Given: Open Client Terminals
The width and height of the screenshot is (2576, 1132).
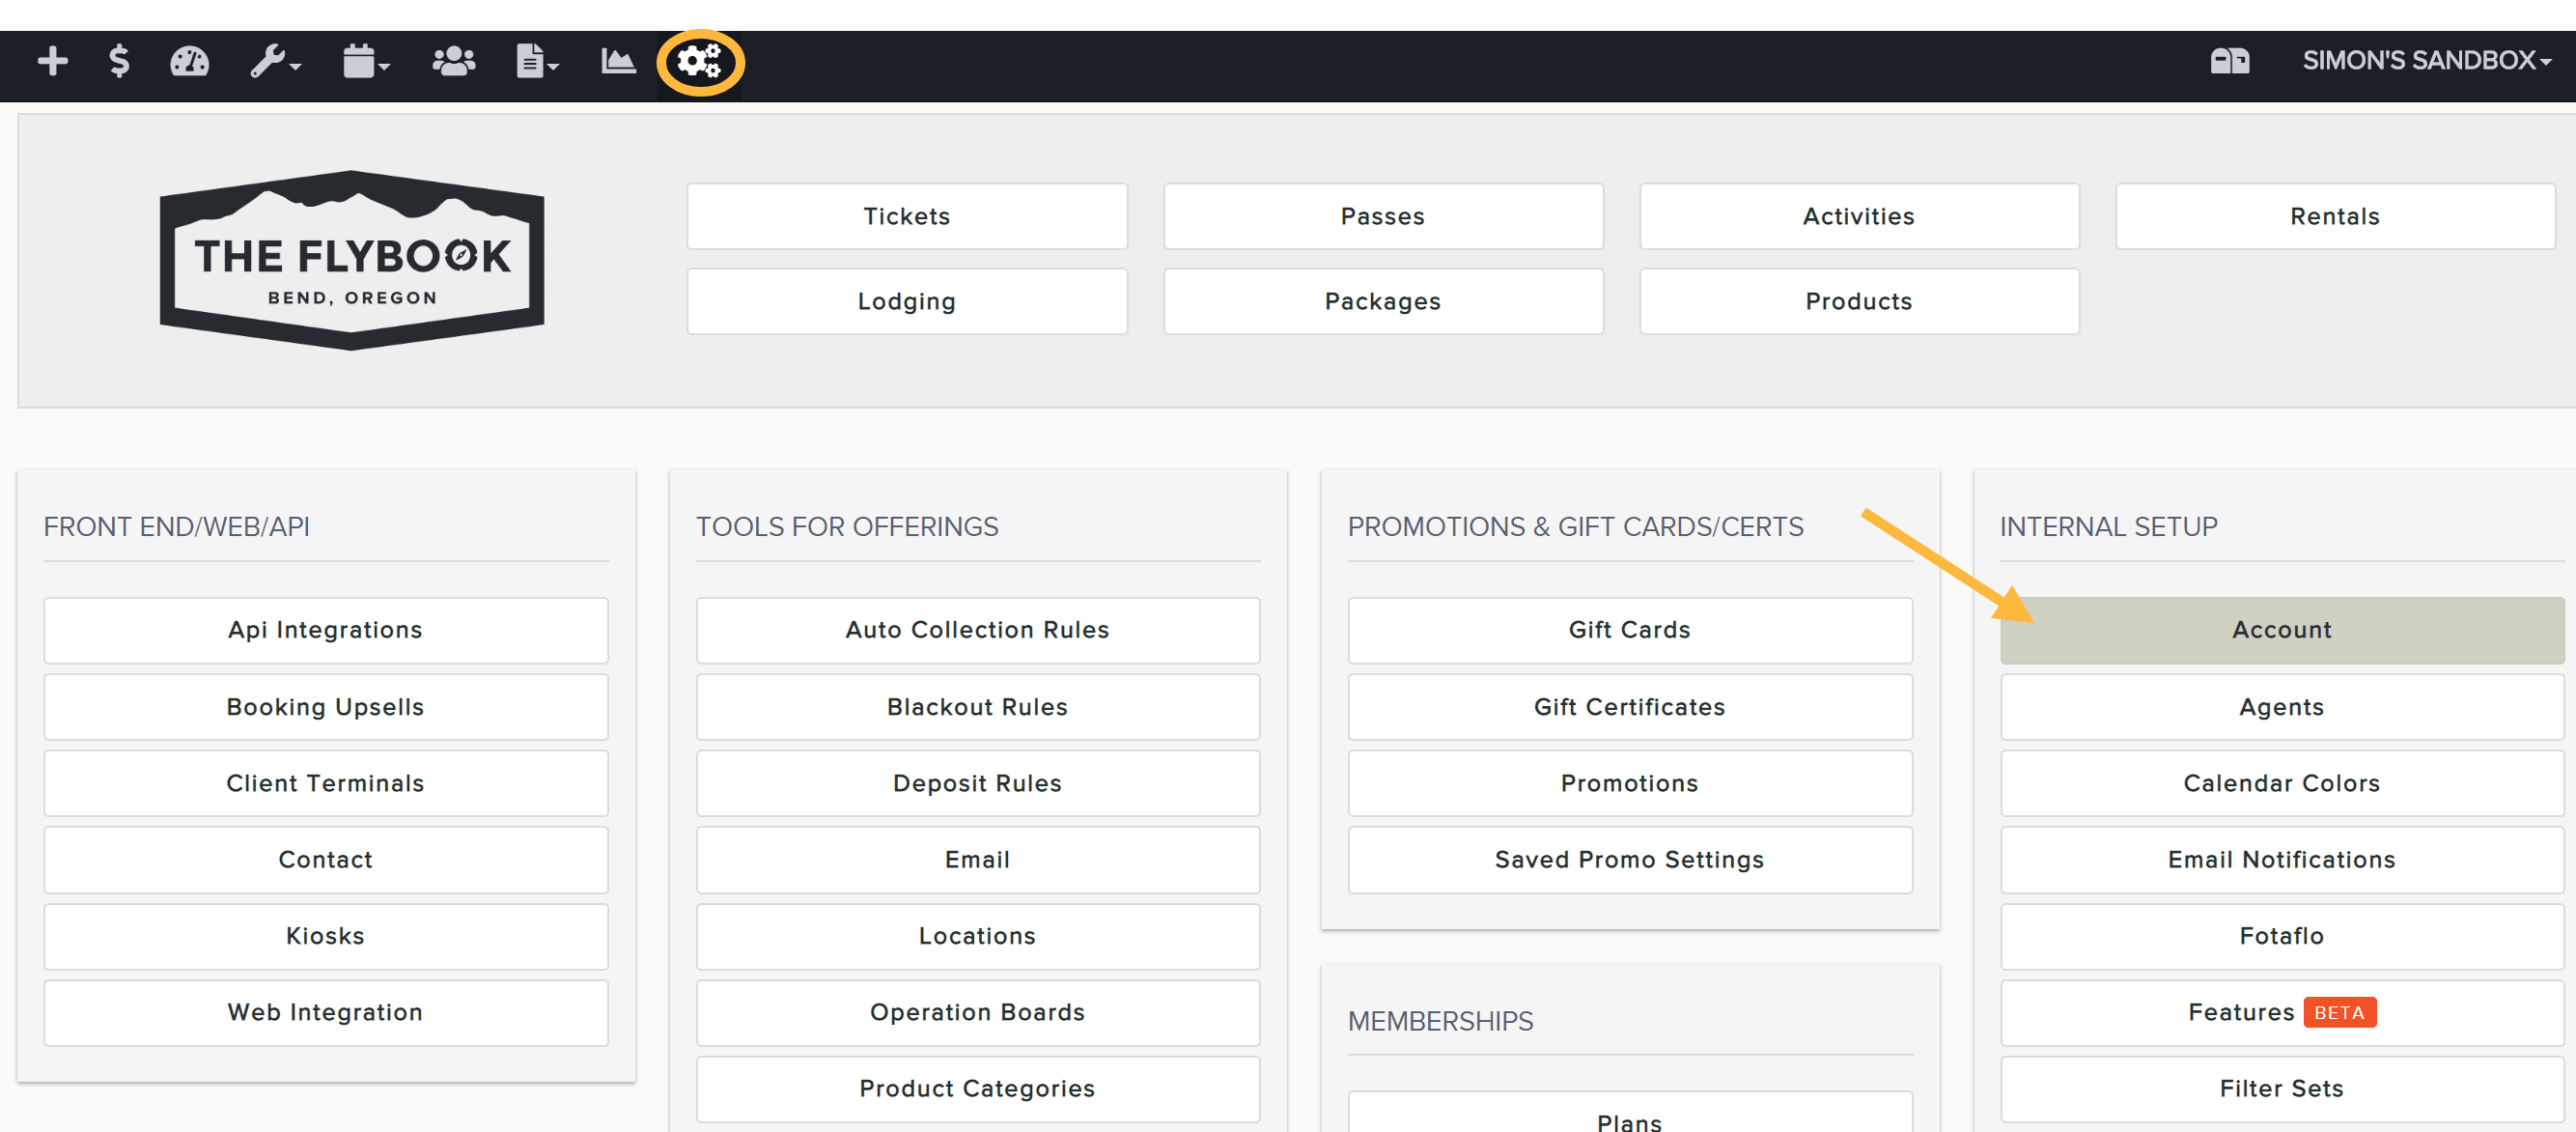Looking at the screenshot, I should (x=325, y=783).
